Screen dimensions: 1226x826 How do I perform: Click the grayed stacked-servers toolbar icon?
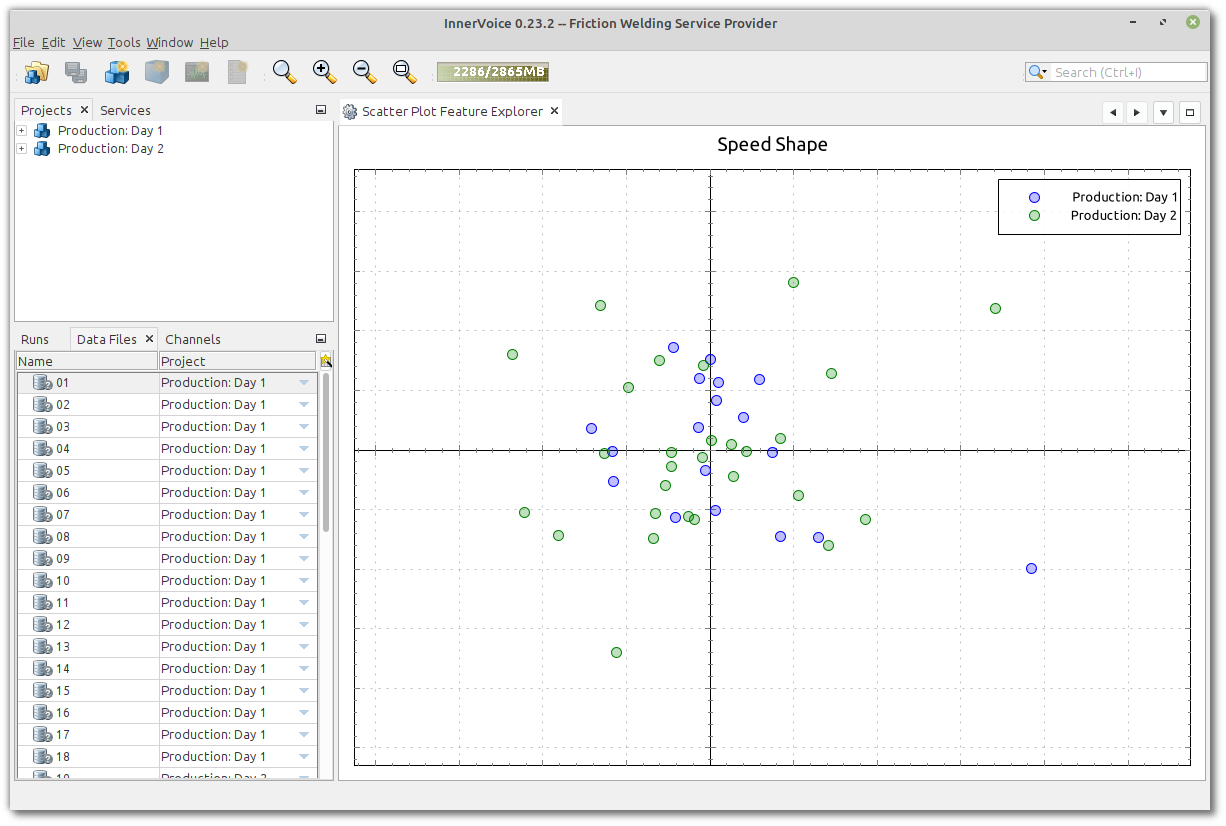[77, 72]
